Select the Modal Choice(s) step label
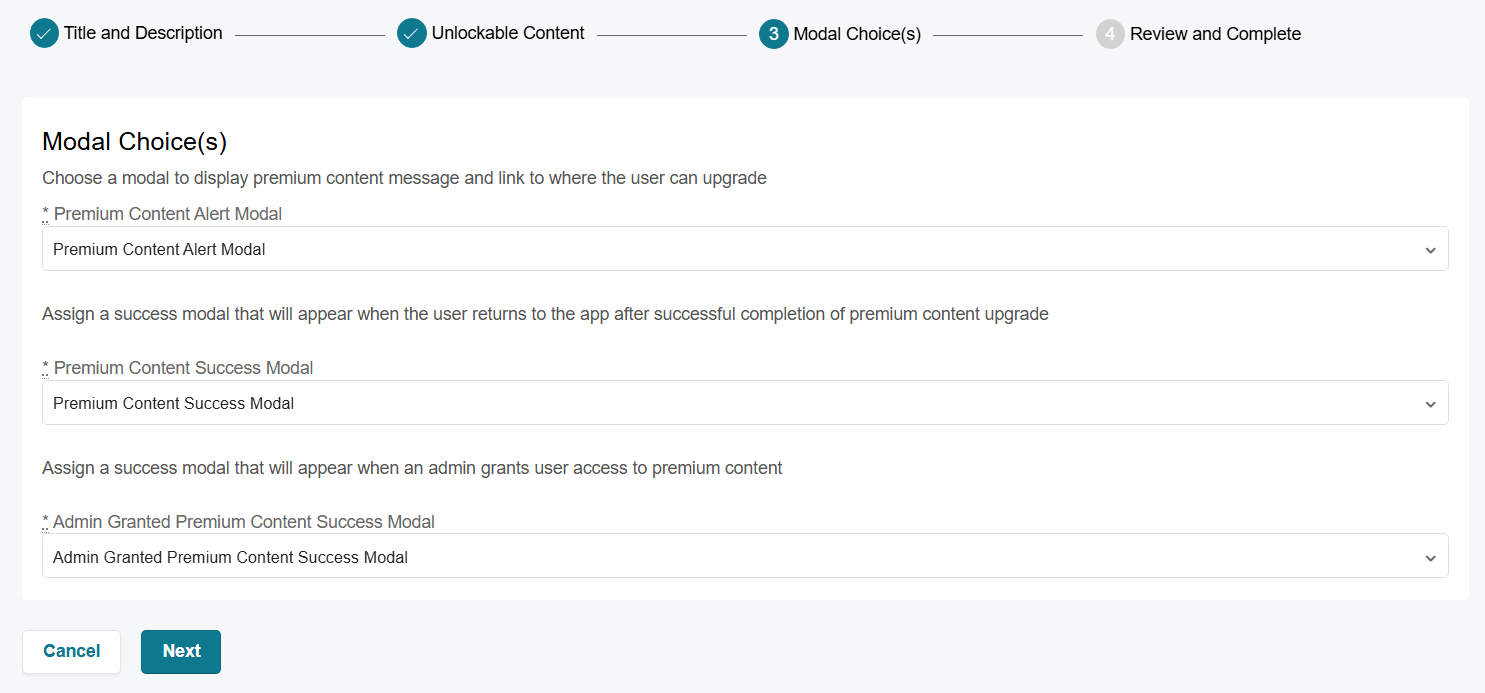 tap(857, 34)
